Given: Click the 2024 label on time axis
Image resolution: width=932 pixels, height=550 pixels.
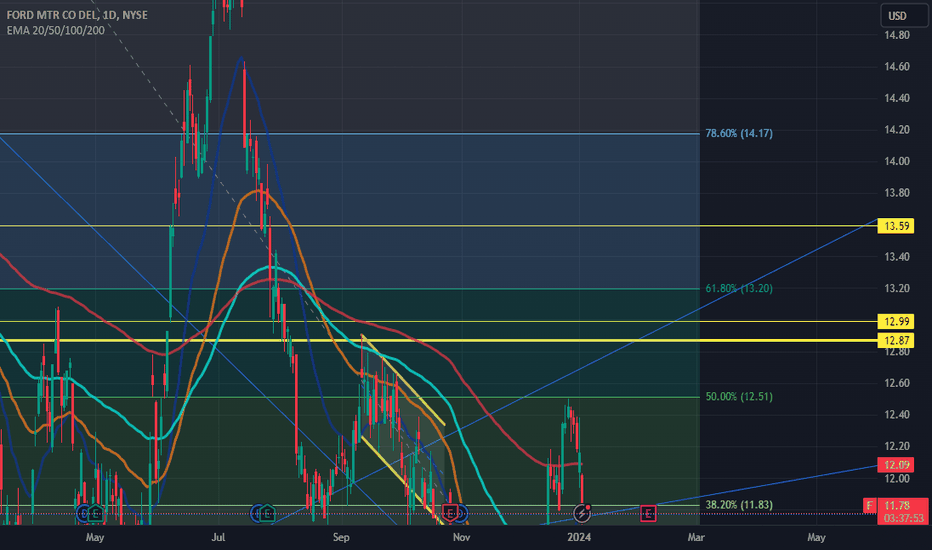Looking at the screenshot, I should [x=579, y=538].
